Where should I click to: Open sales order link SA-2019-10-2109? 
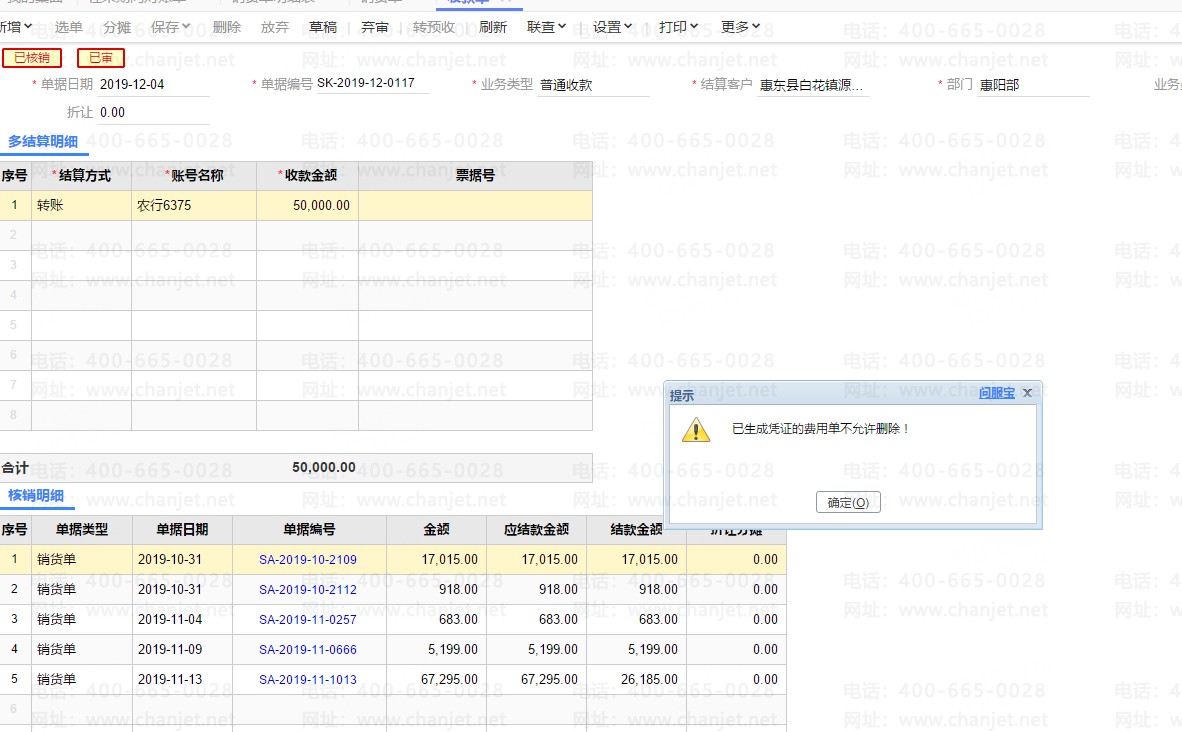[x=308, y=560]
